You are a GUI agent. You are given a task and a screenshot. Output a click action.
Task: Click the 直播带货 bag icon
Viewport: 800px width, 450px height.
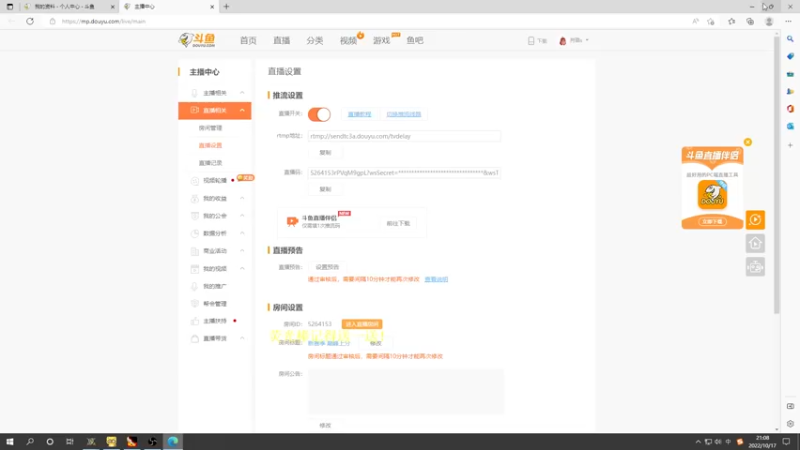[194, 338]
